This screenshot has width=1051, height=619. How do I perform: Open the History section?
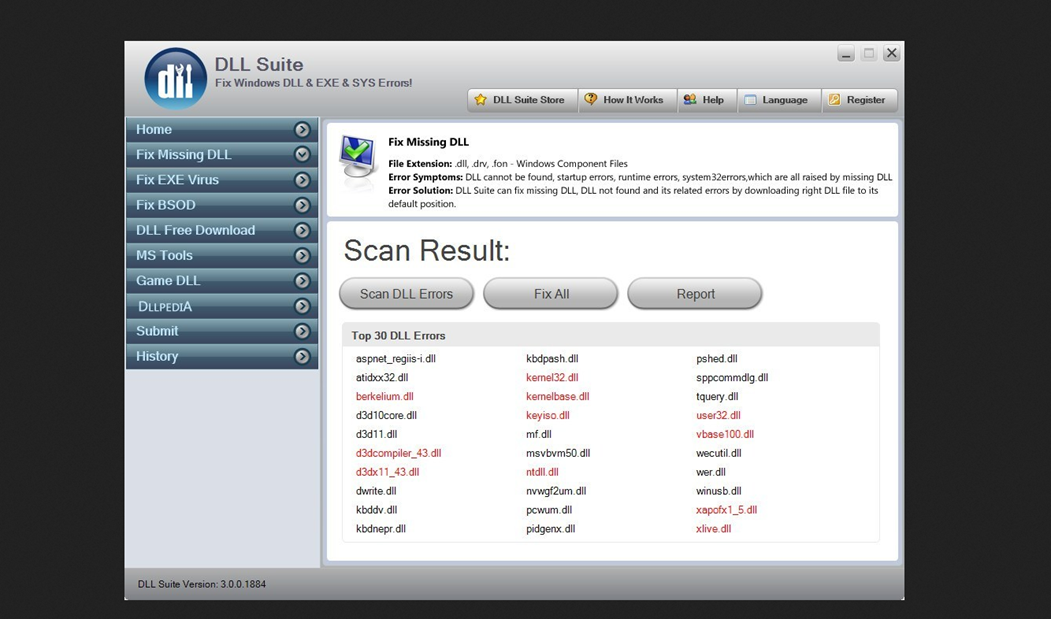(222, 357)
